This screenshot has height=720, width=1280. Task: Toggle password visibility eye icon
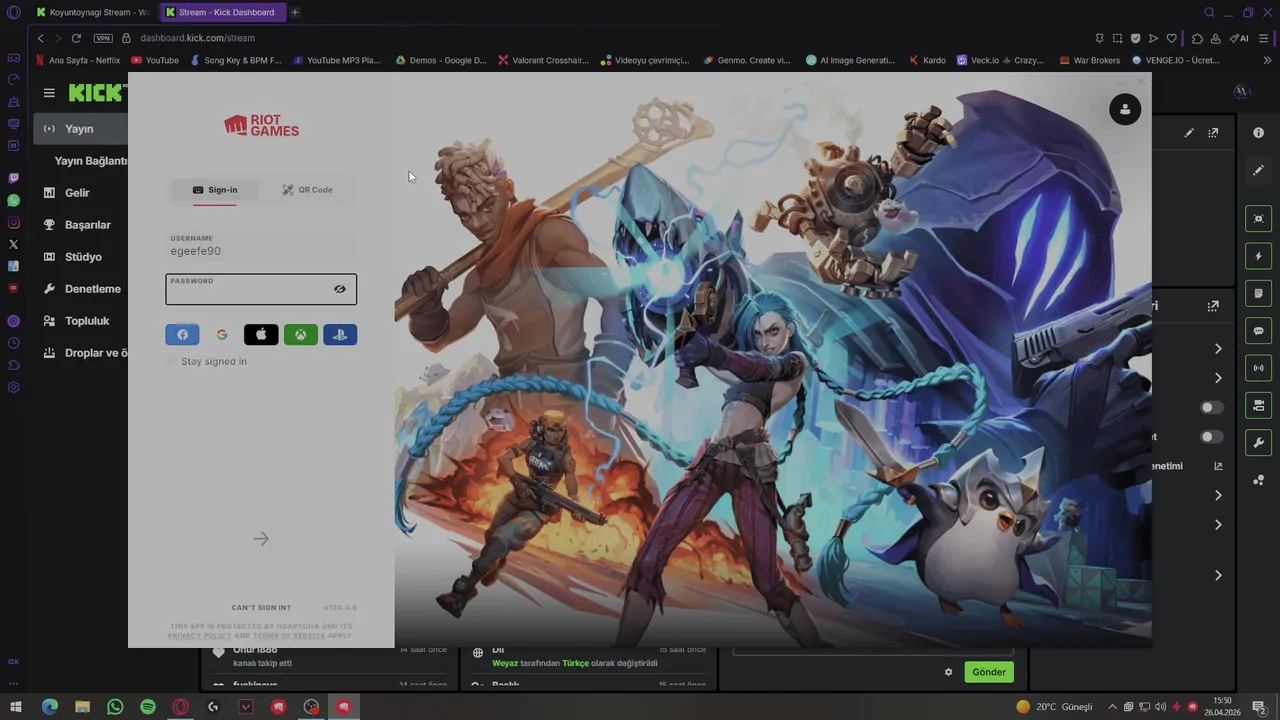pos(340,289)
